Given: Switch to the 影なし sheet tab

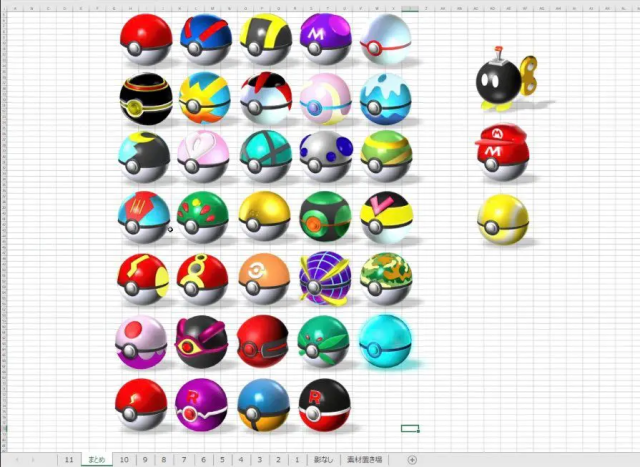Looking at the screenshot, I should [x=322, y=460].
